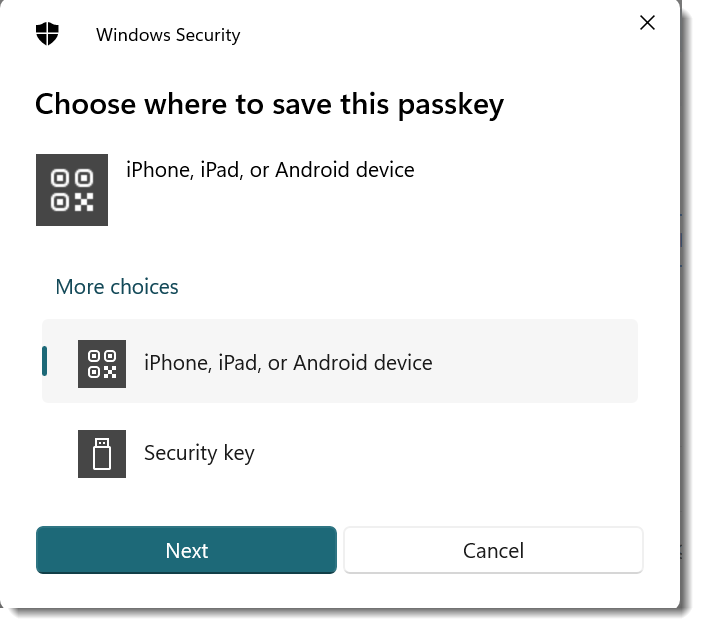The width and height of the screenshot is (701, 627).
Task: Click the word 'Cancel' on the white button
Action: click(x=493, y=551)
